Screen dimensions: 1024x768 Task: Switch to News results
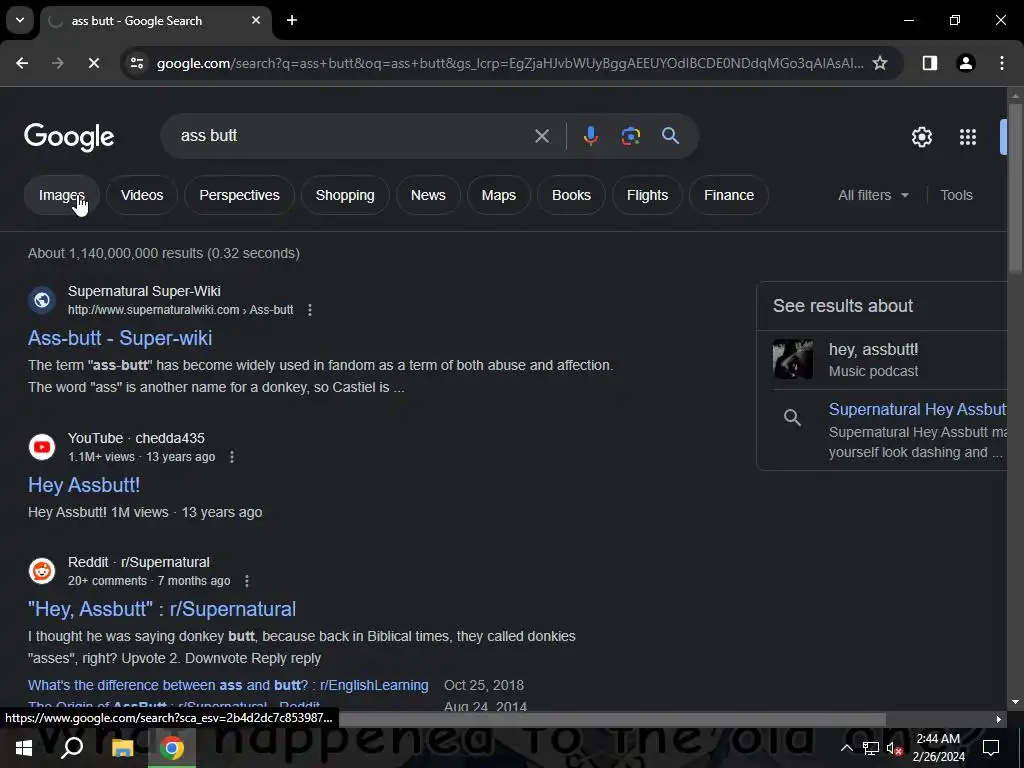pyautogui.click(x=428, y=195)
